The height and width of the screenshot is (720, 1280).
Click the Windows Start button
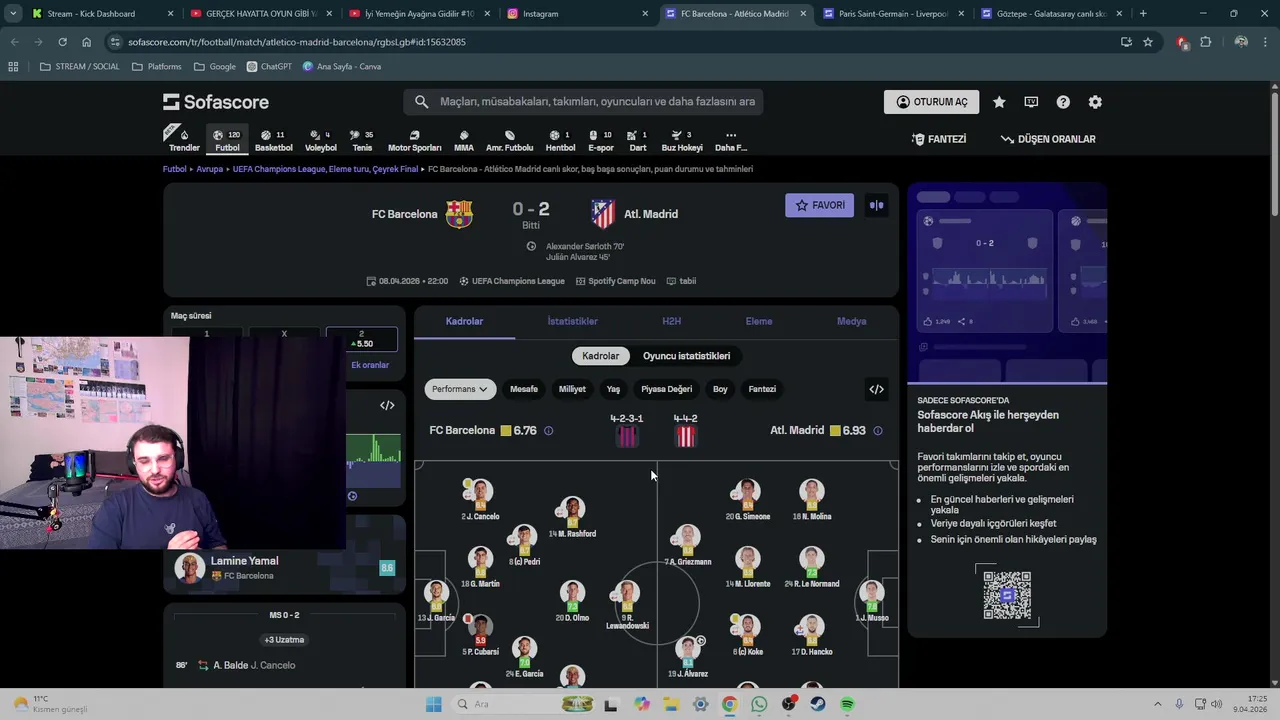(x=433, y=704)
